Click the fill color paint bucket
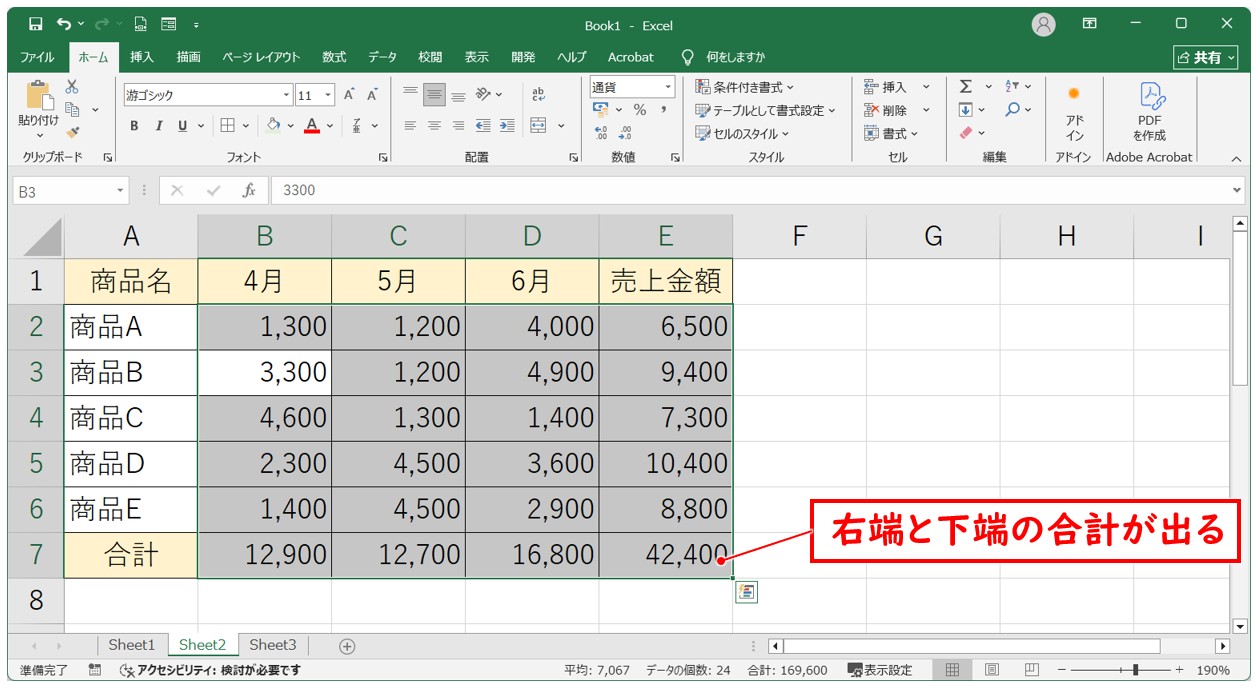Image resolution: width=1257 pixels, height=689 pixels. coord(273,126)
